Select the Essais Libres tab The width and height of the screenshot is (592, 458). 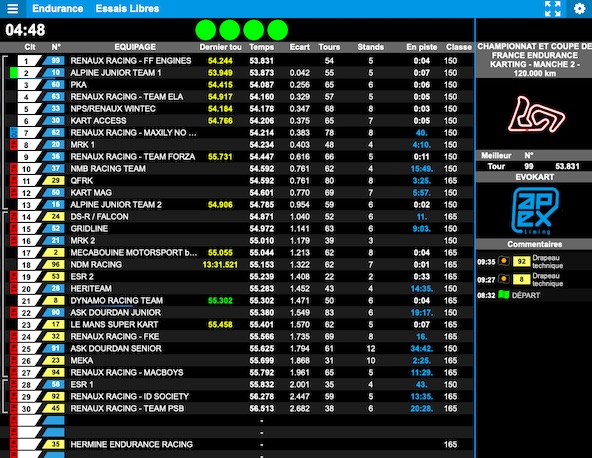click(127, 8)
